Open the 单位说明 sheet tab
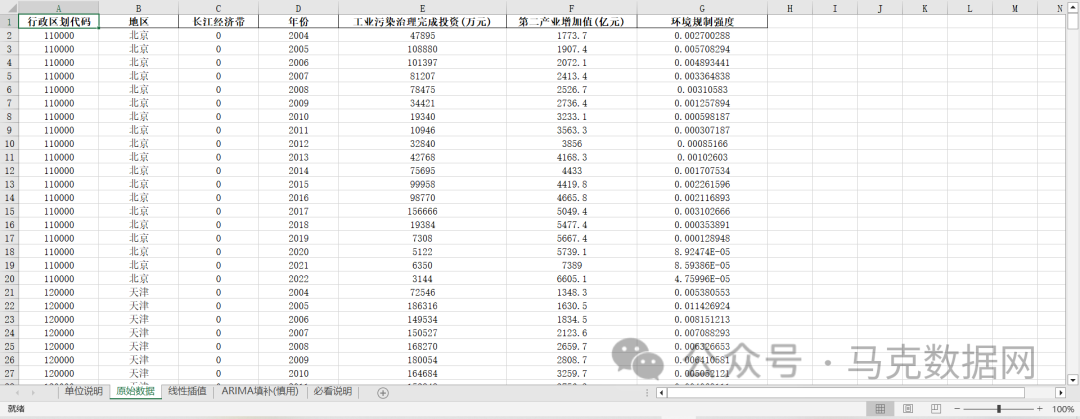 pyautogui.click(x=83, y=391)
